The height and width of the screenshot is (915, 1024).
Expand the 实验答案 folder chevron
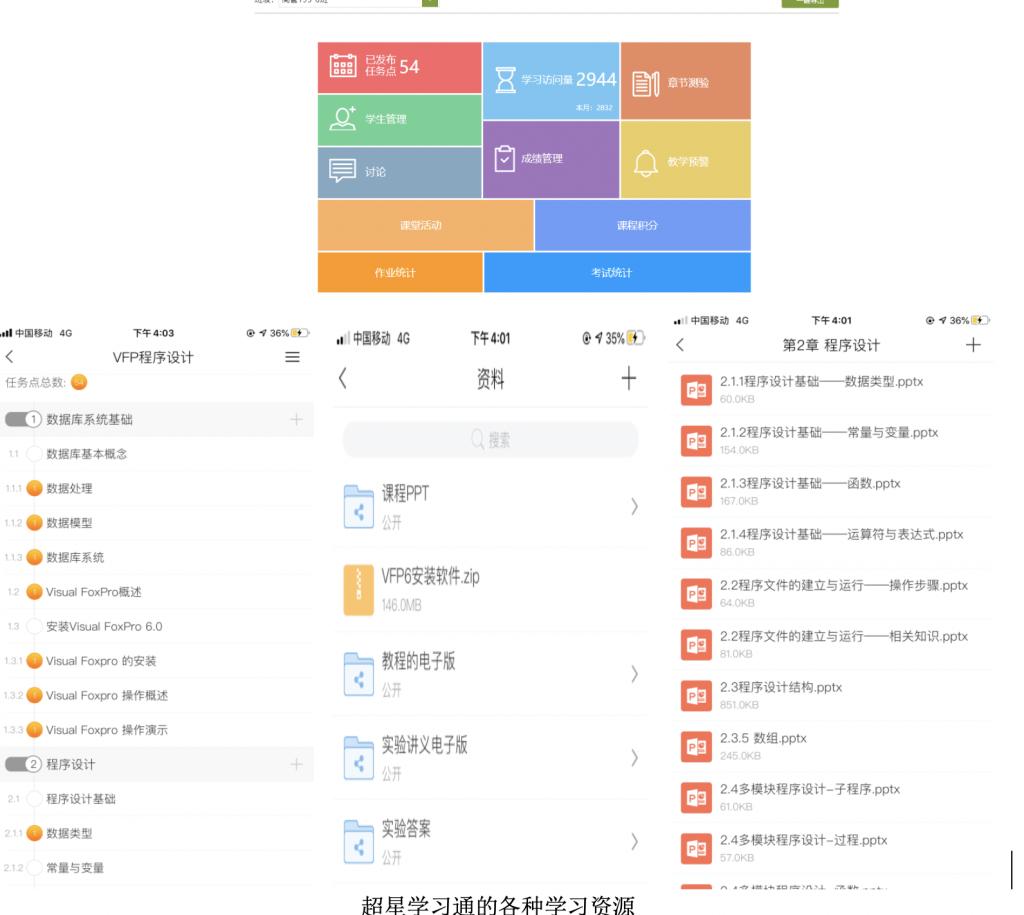click(x=634, y=841)
